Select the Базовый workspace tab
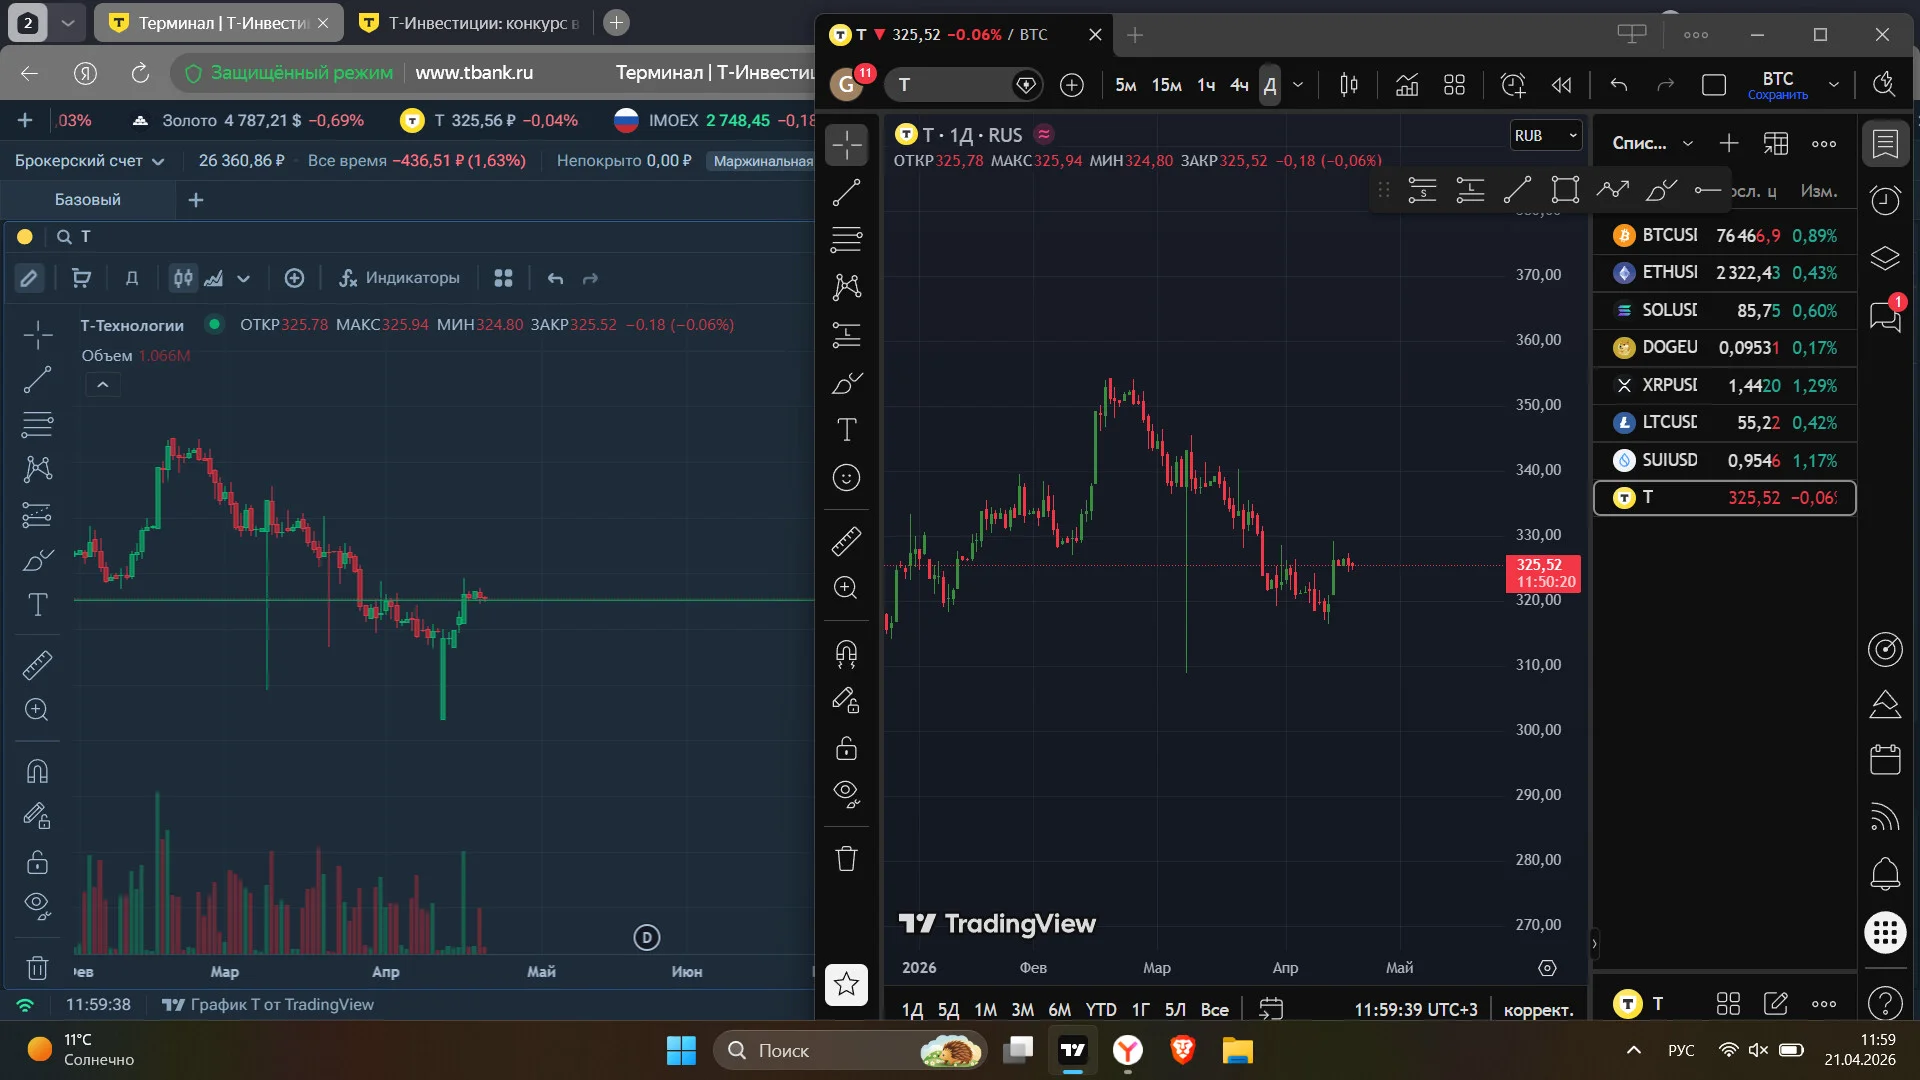 point(88,200)
